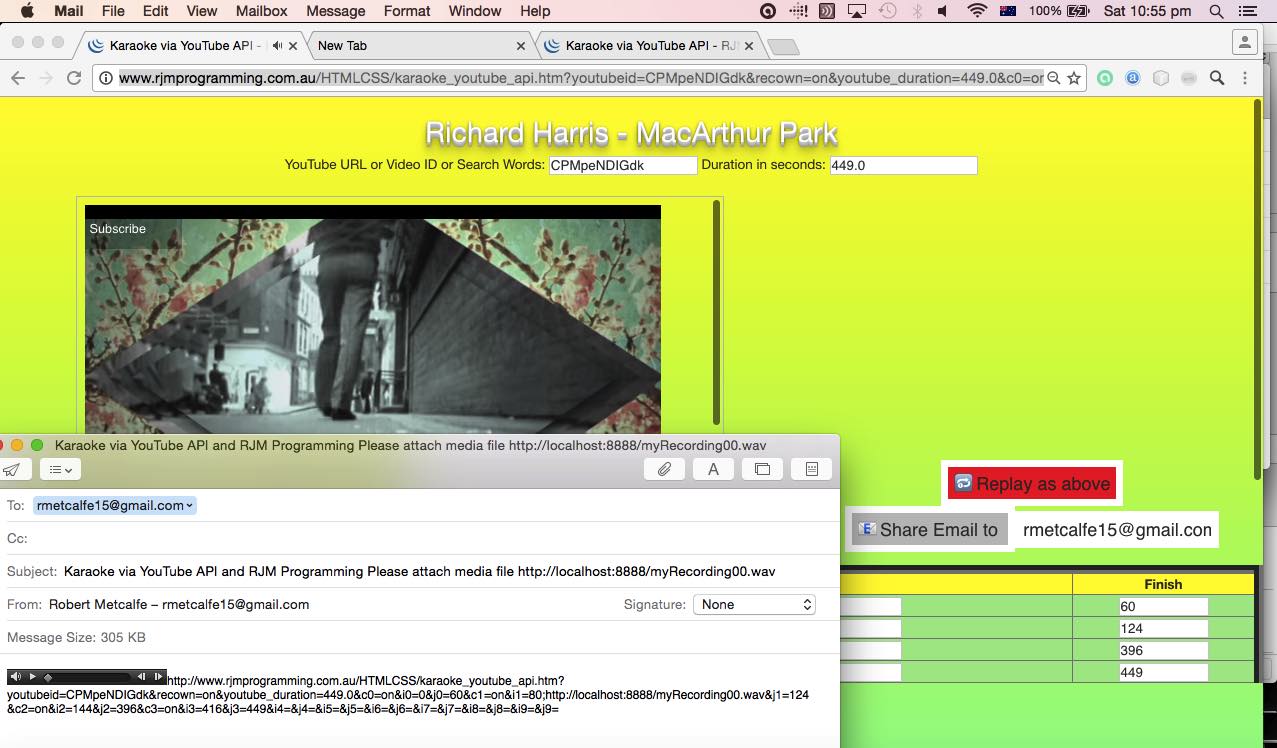
Task: Click the magnifier extension icon in Chrome toolbar
Action: click(x=1217, y=77)
